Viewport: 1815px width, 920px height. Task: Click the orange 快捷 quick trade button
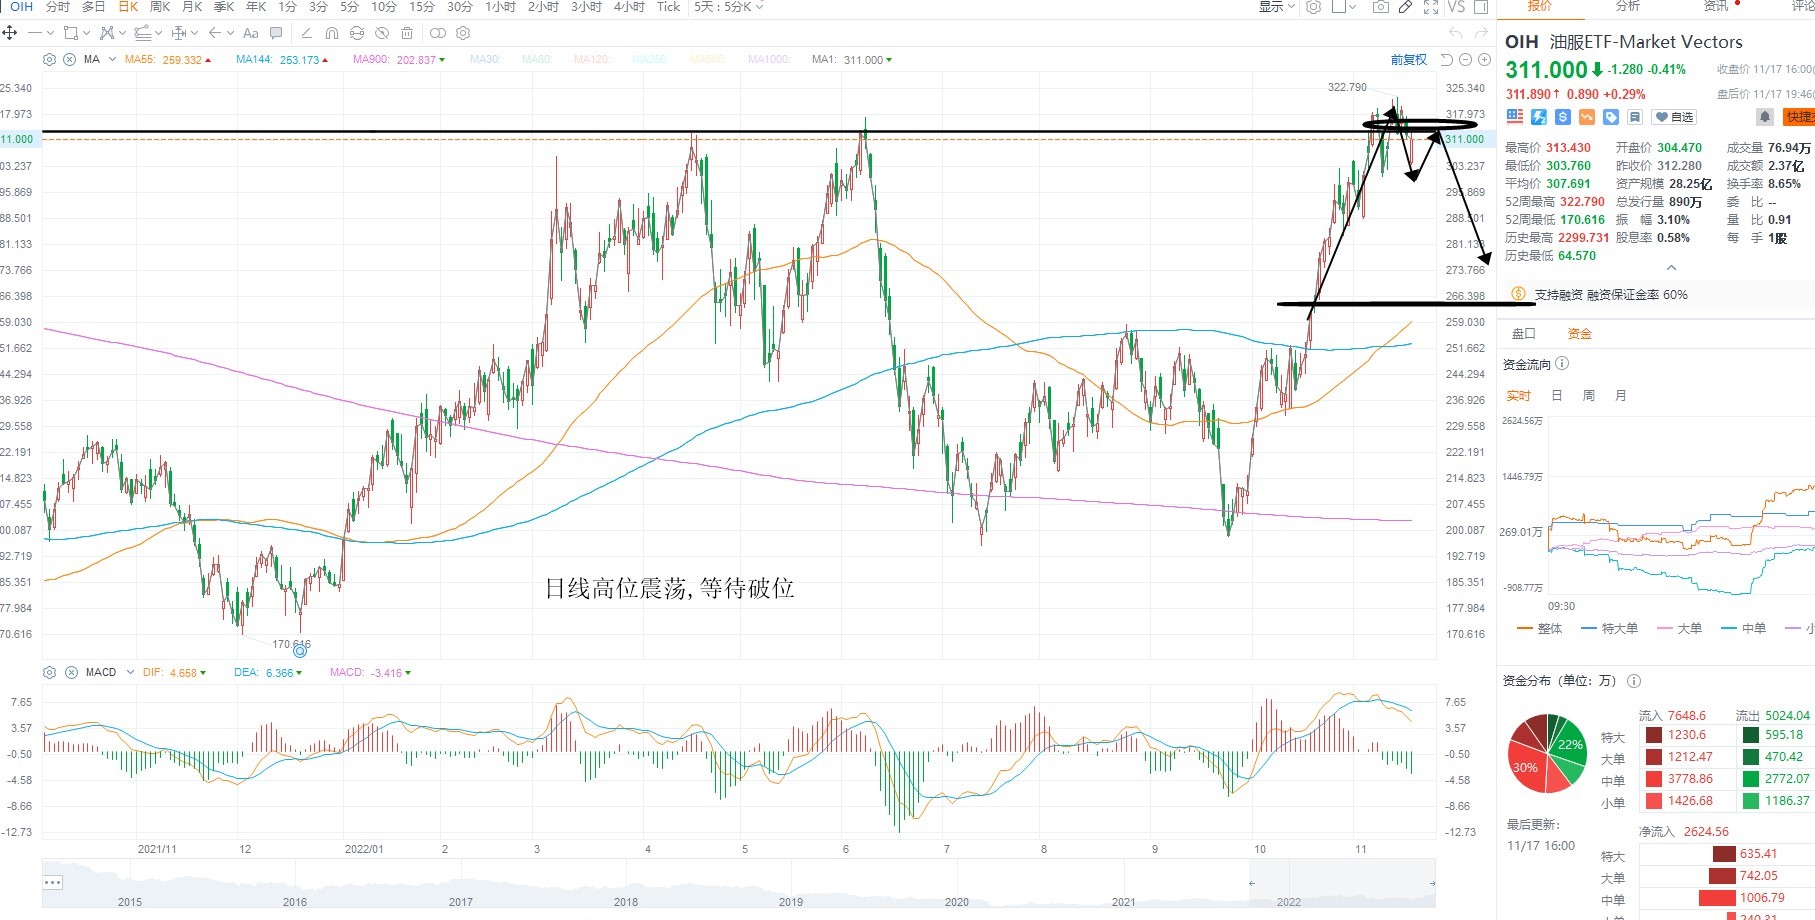coord(1799,117)
